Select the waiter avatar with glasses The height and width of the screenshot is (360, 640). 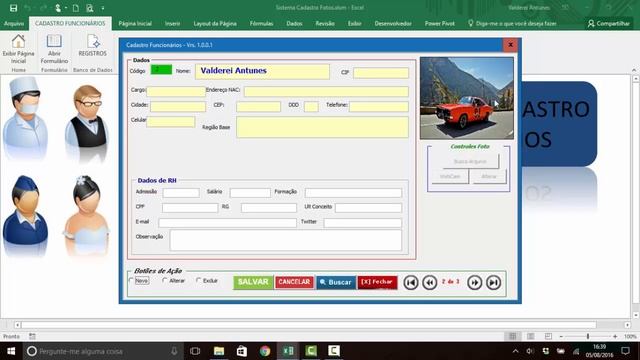pyautogui.click(x=87, y=116)
